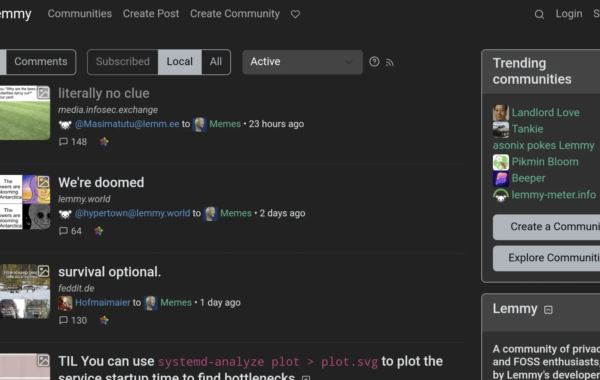Click Landlord Love community avatar
The height and width of the screenshot is (380, 600).
click(x=501, y=113)
